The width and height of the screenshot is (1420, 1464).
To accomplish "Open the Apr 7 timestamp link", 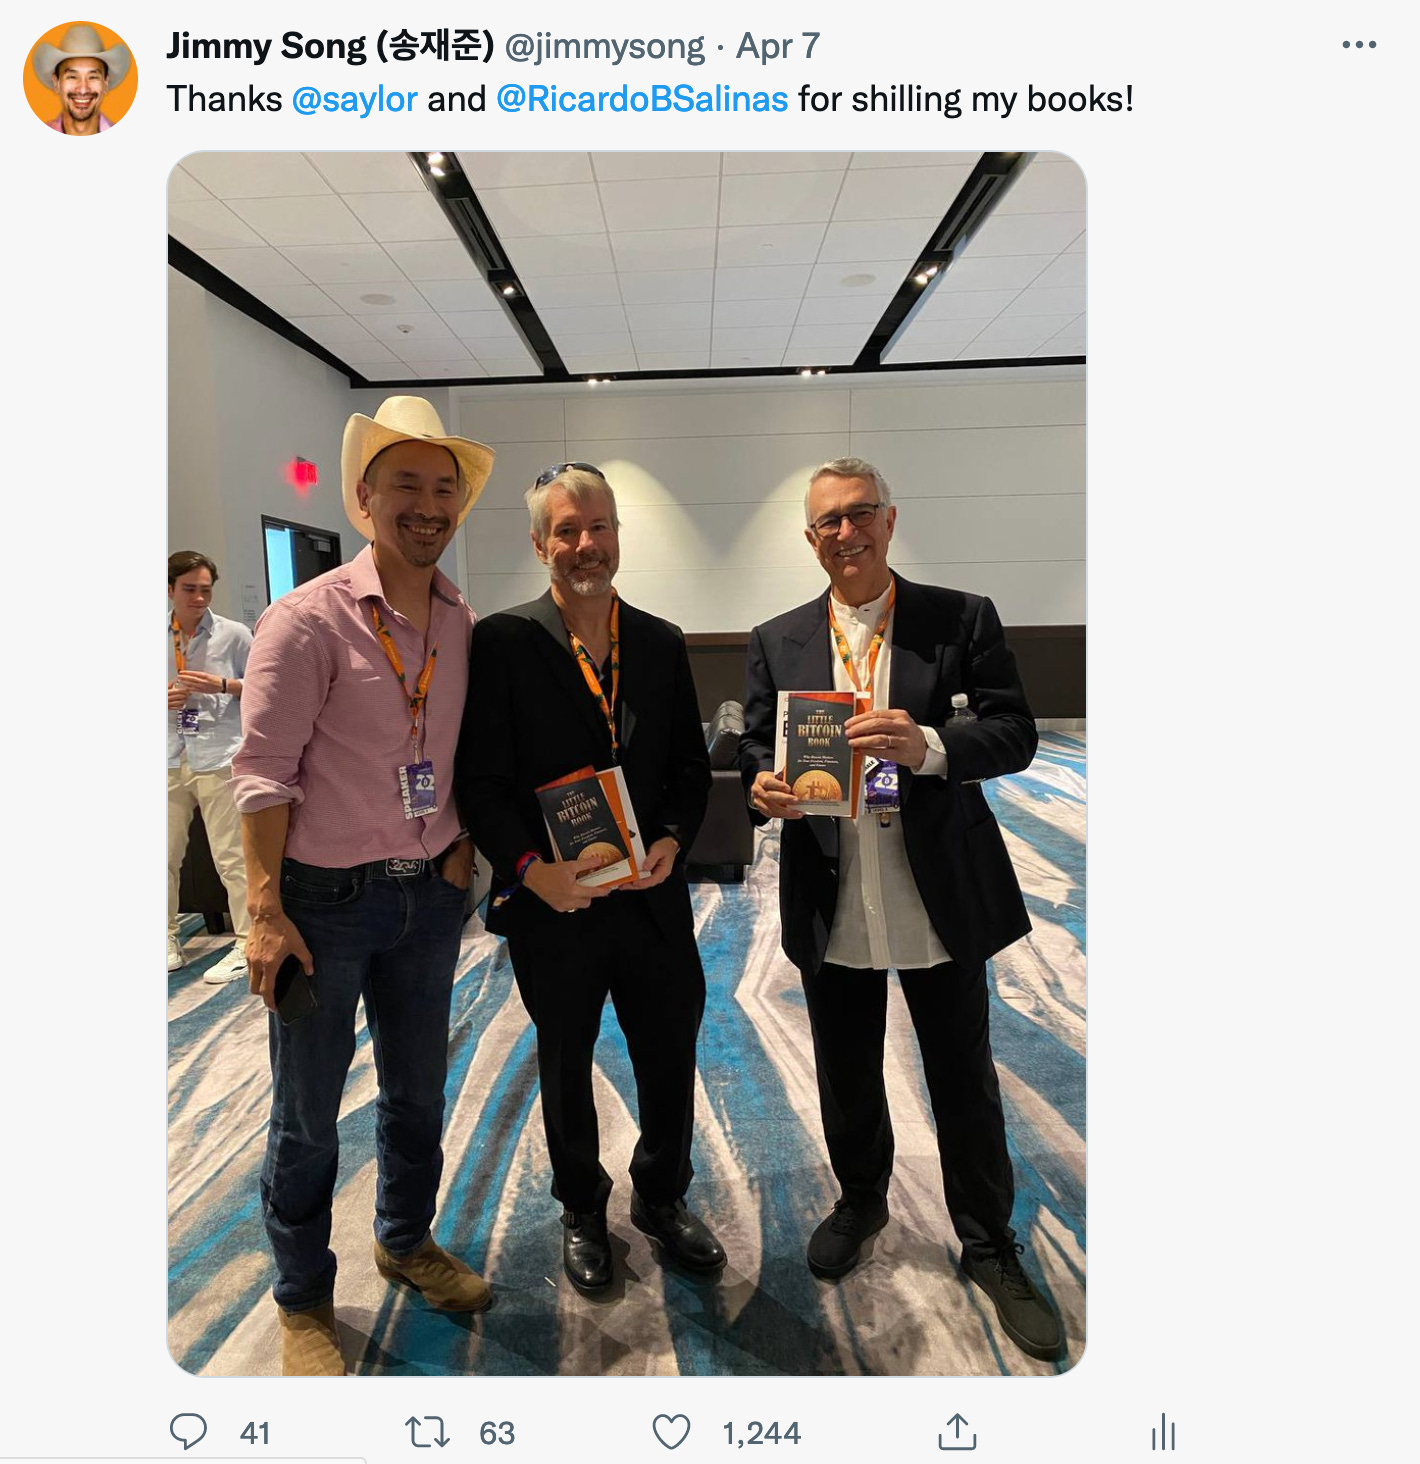I will point(778,46).
